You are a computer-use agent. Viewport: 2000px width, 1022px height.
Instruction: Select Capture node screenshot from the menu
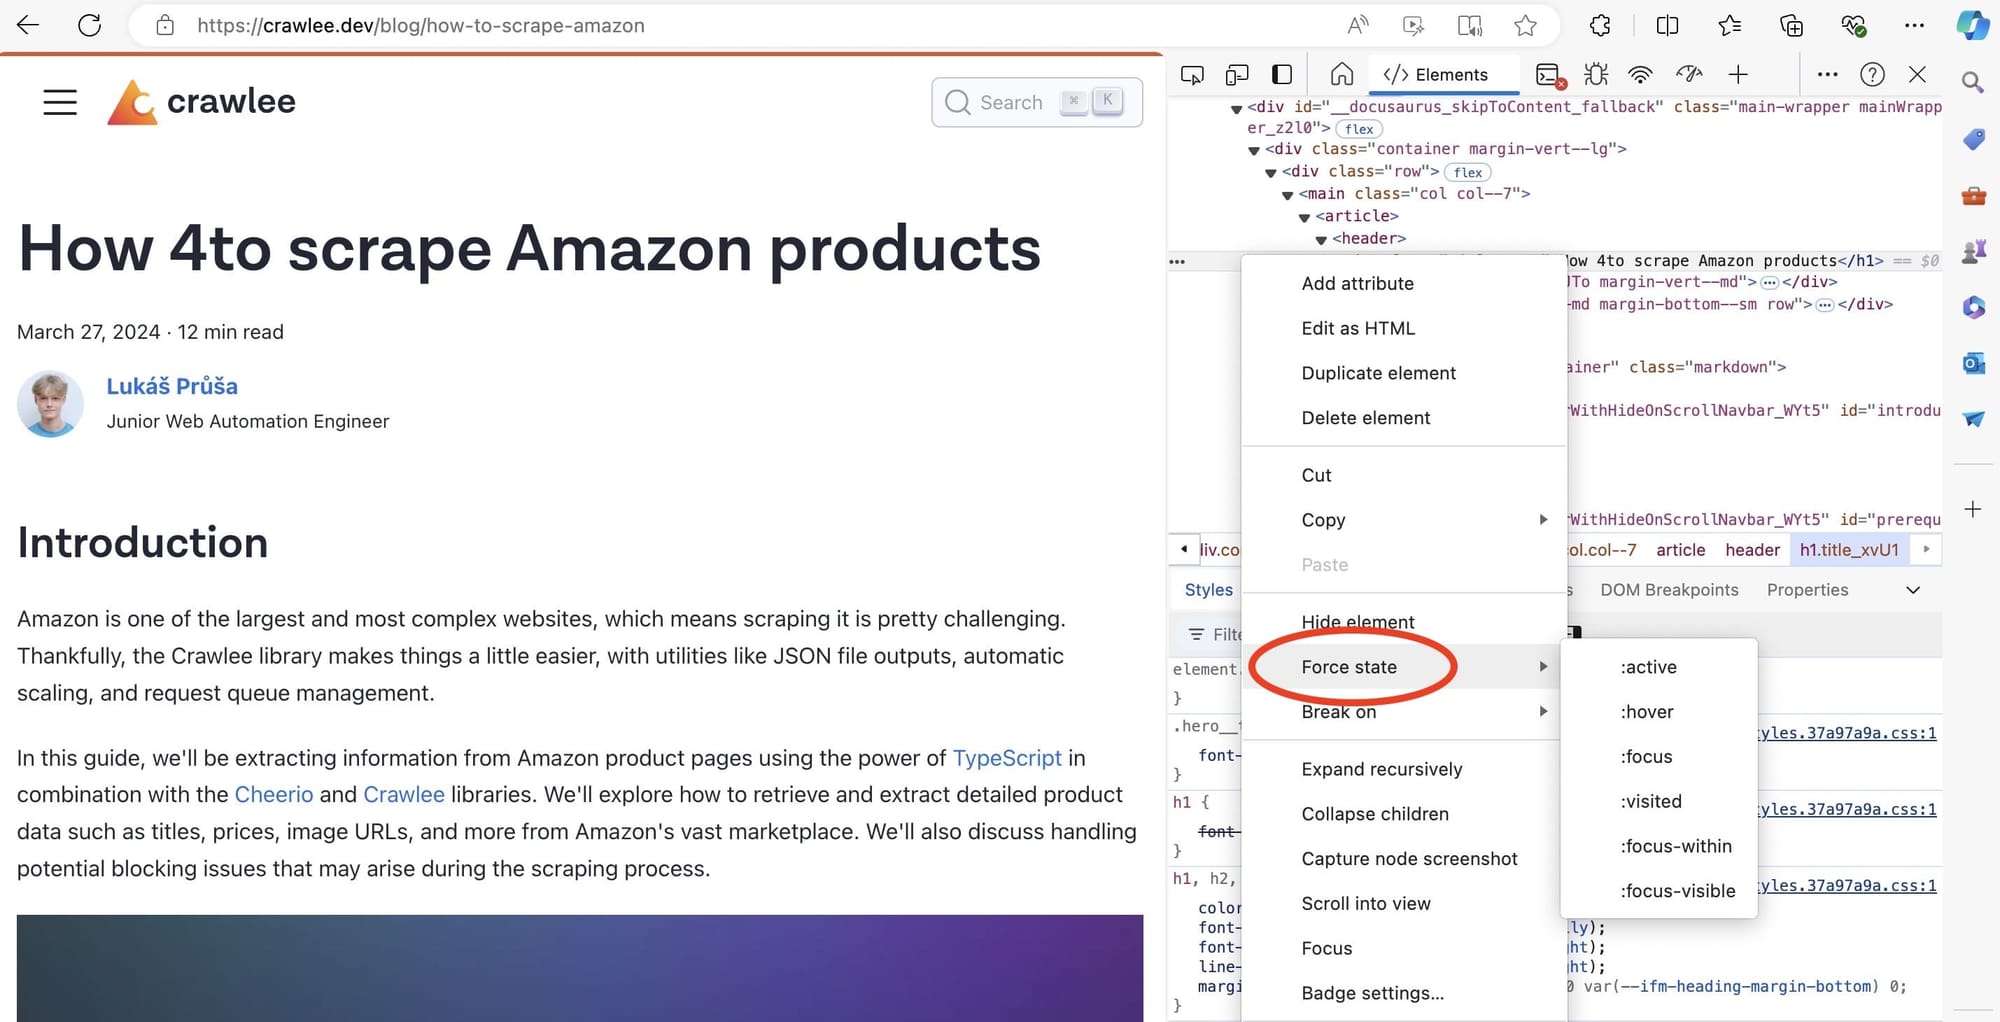click(x=1409, y=858)
